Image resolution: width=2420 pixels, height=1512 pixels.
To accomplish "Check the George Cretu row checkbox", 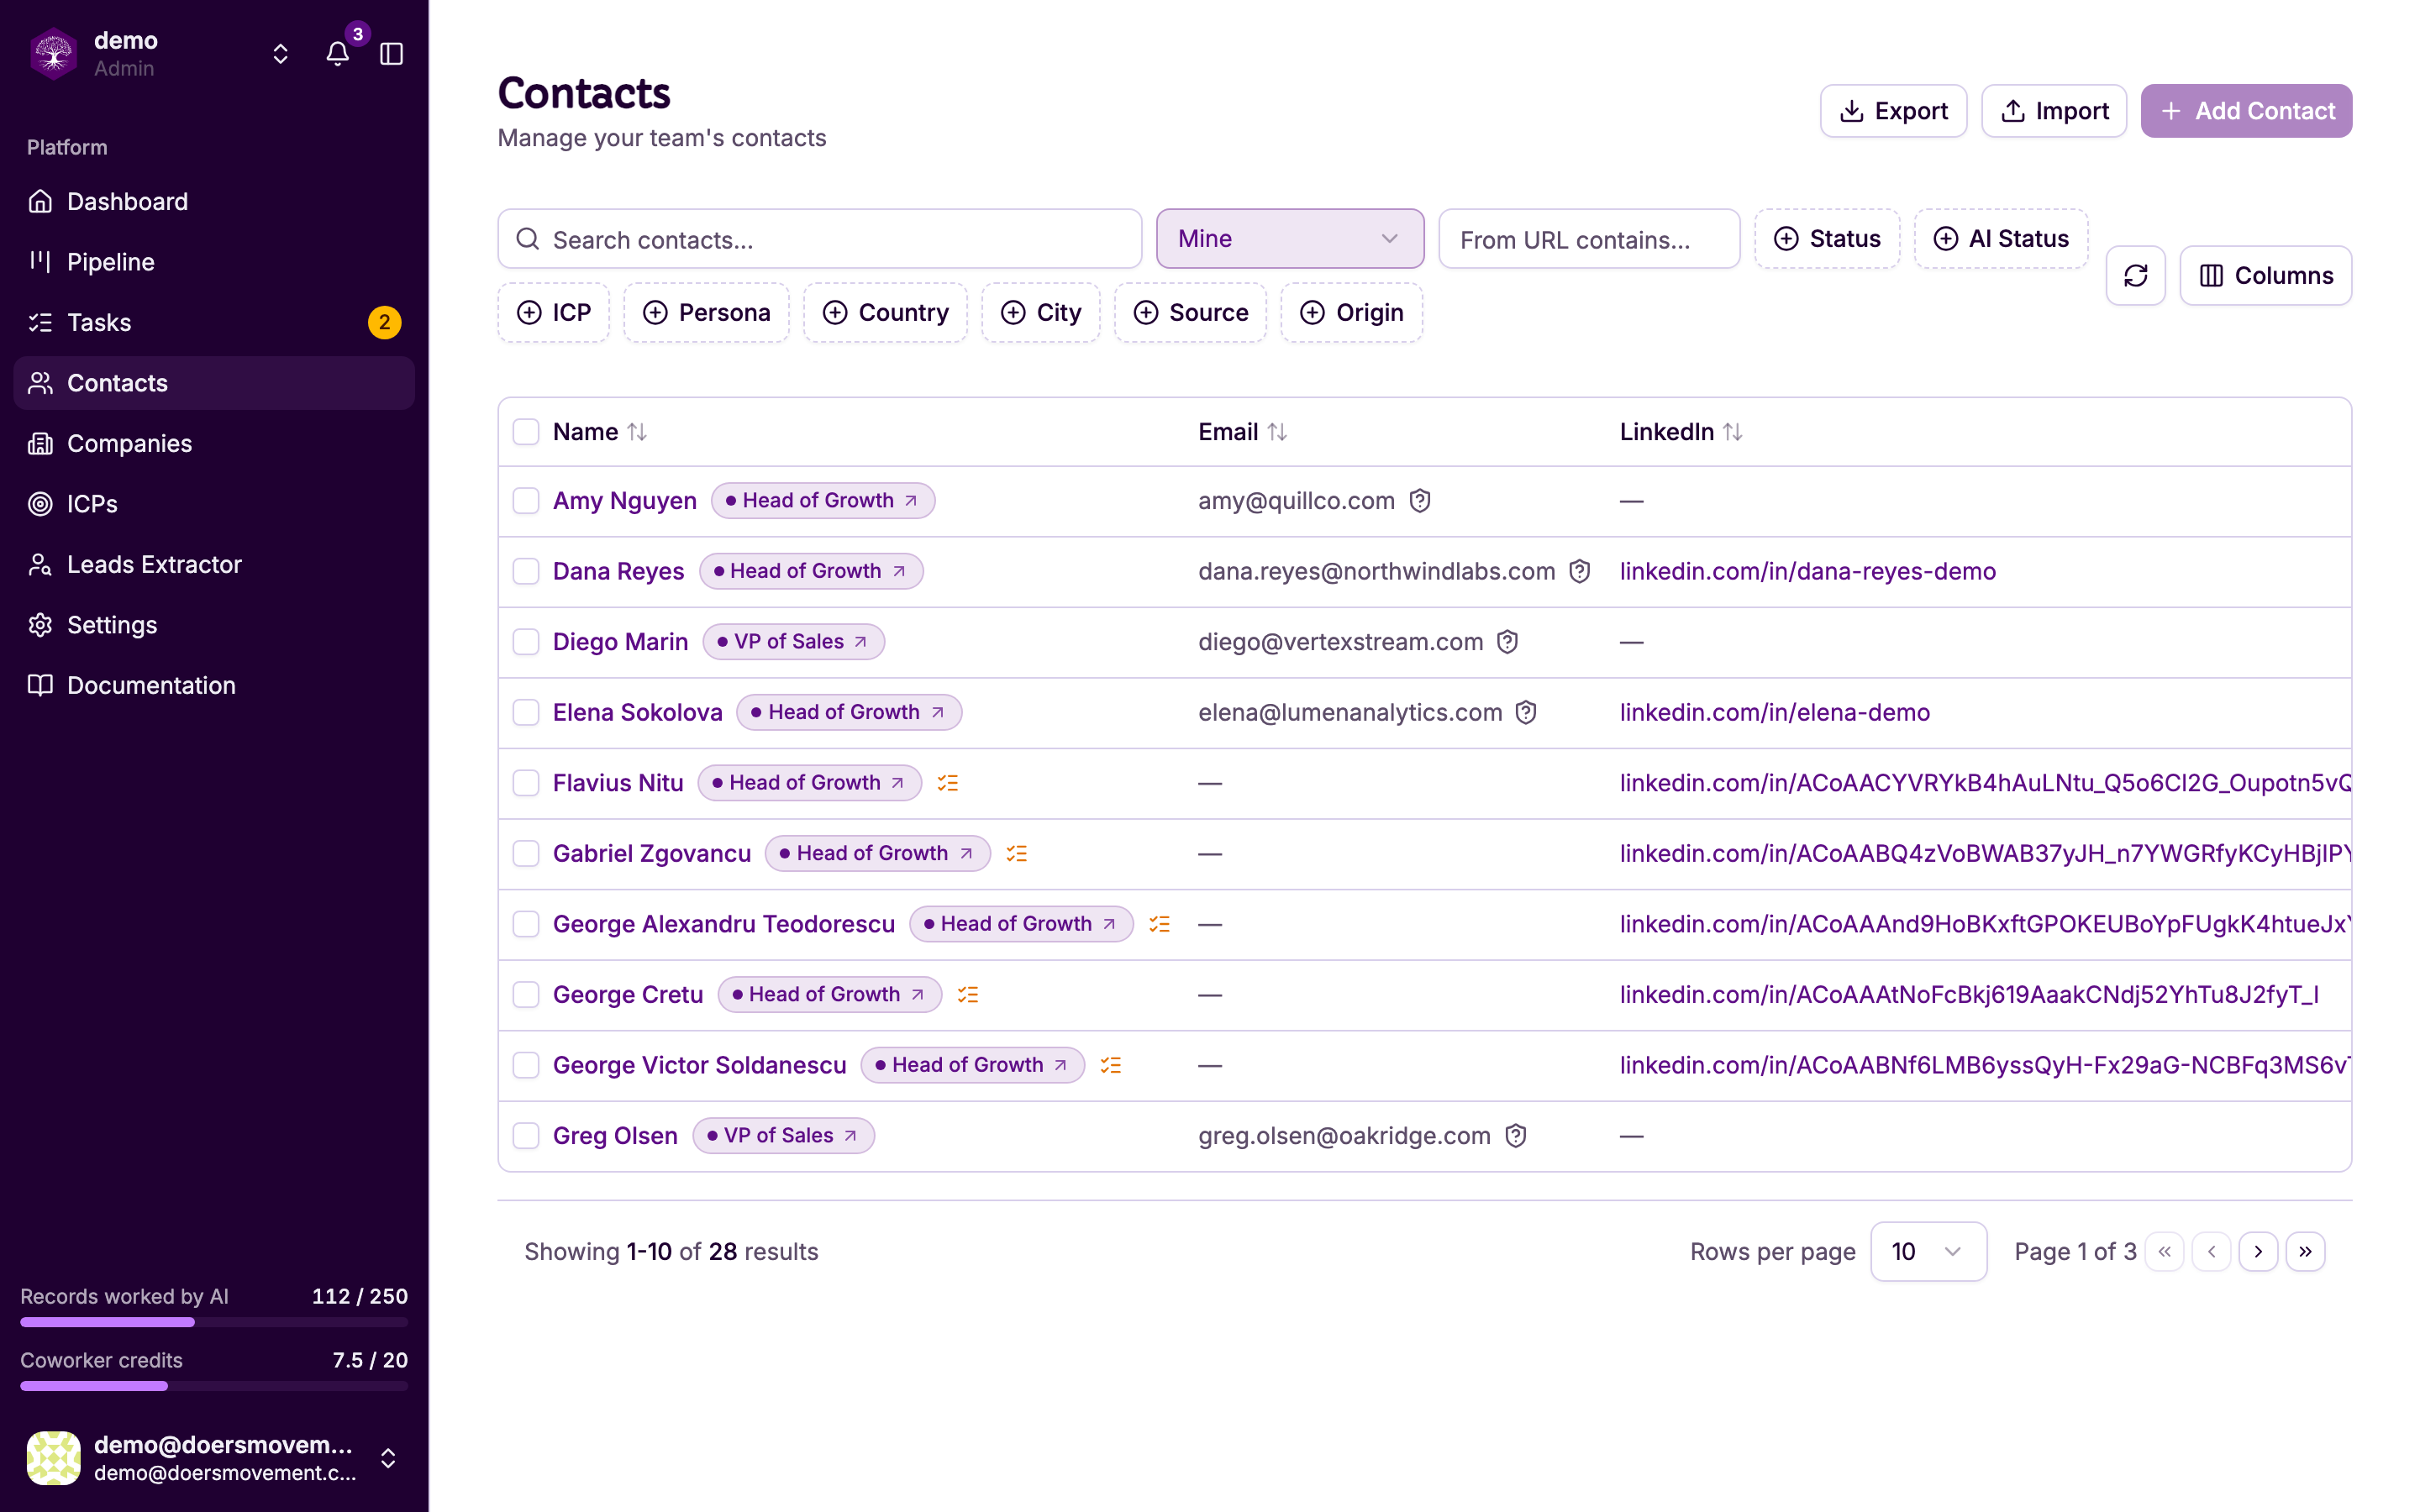I will [x=526, y=994].
